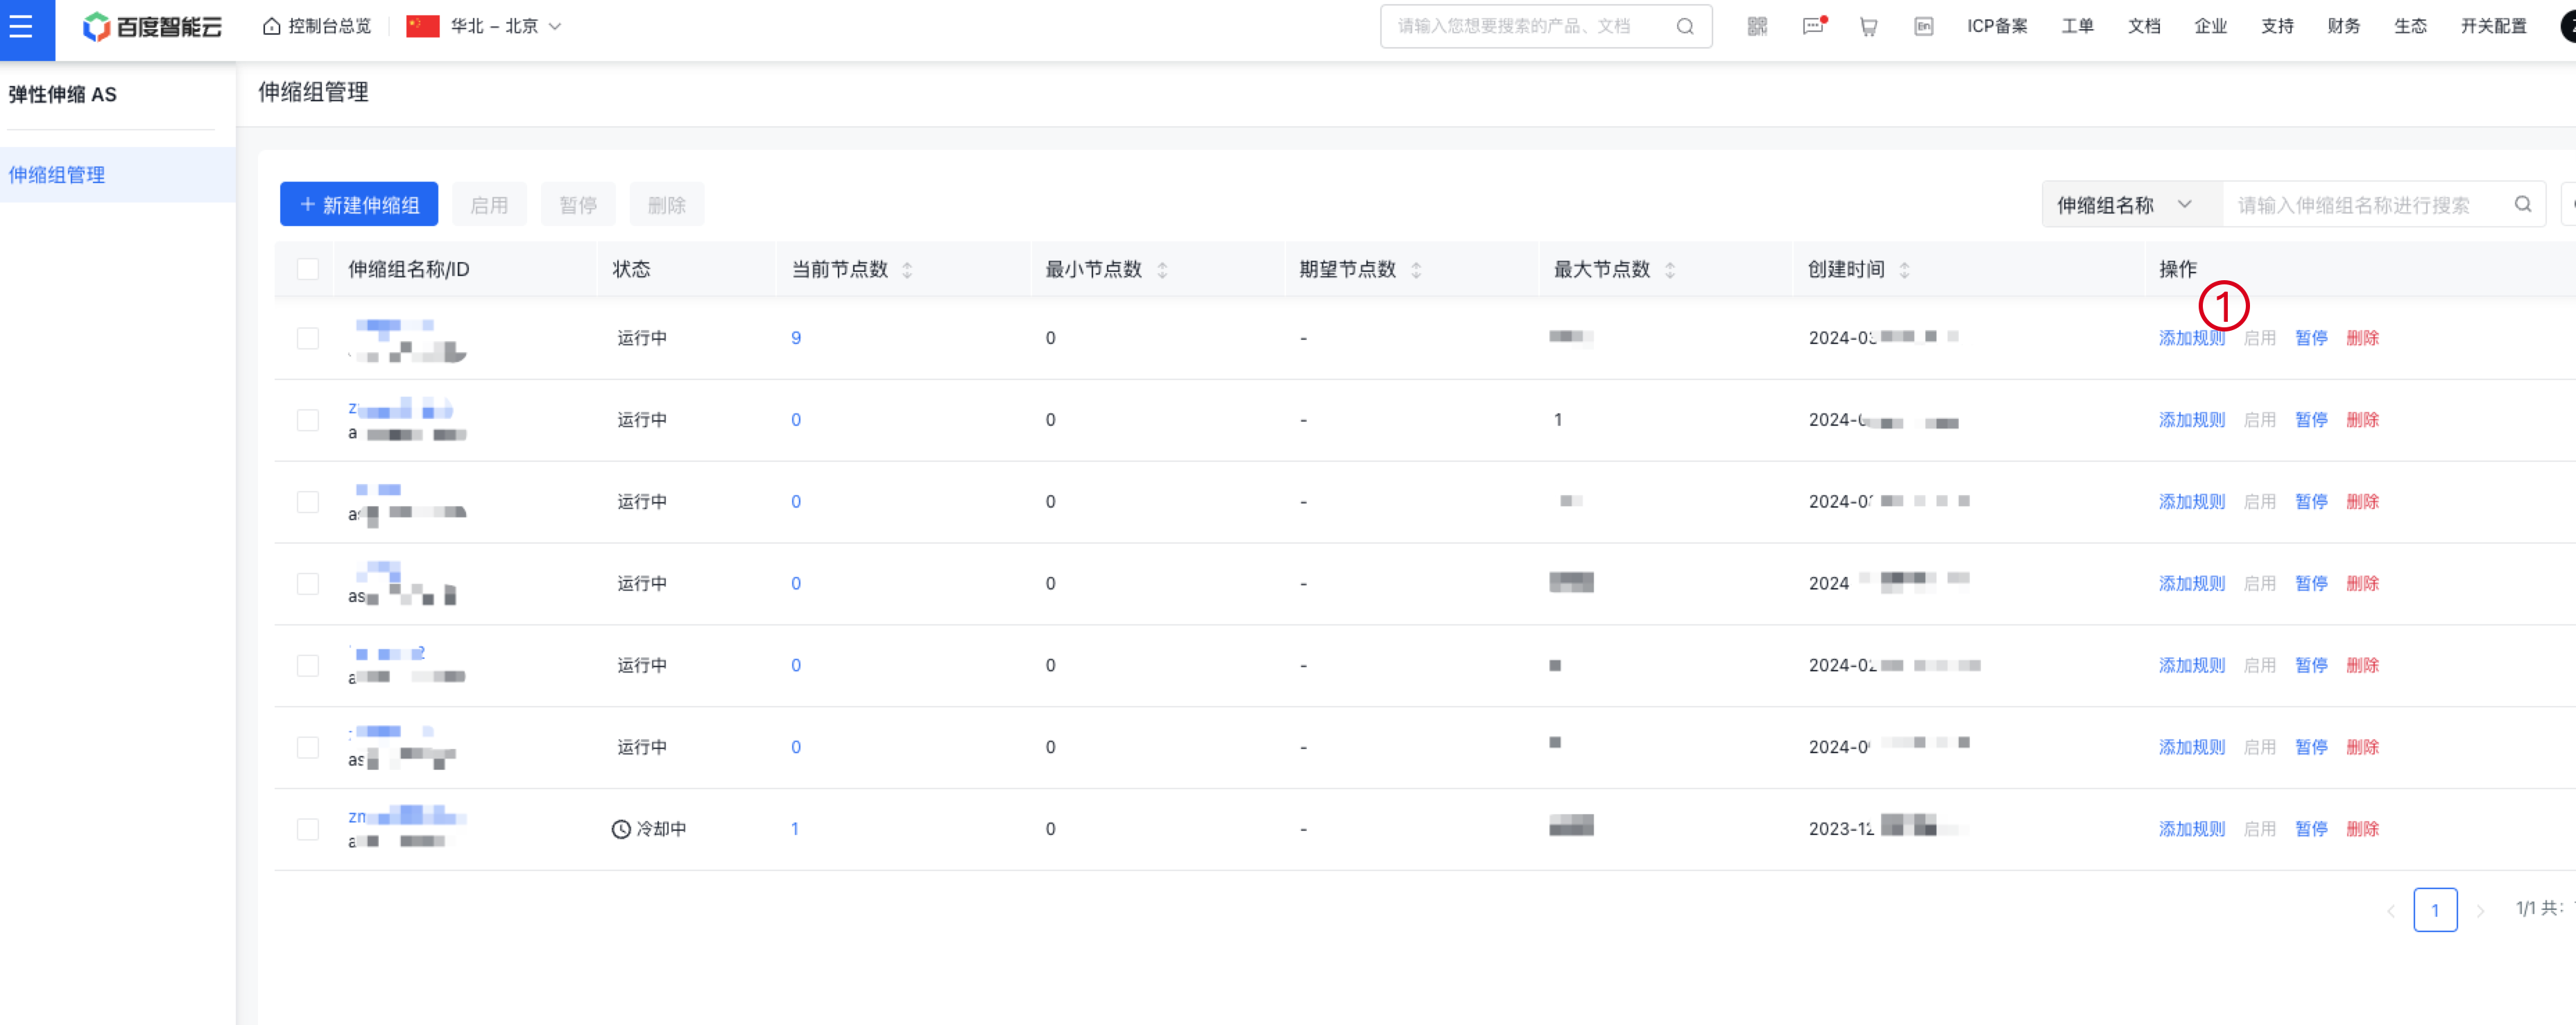Click 启用 for the 9-node row
Image resolution: width=2576 pixels, height=1025 pixels.
click(2259, 339)
